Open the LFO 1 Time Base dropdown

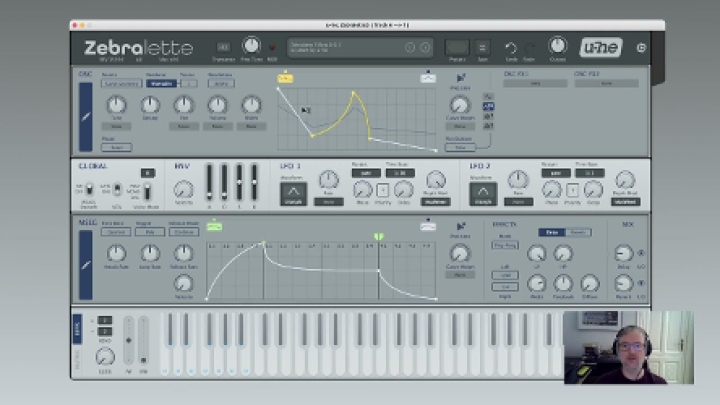[x=400, y=173]
